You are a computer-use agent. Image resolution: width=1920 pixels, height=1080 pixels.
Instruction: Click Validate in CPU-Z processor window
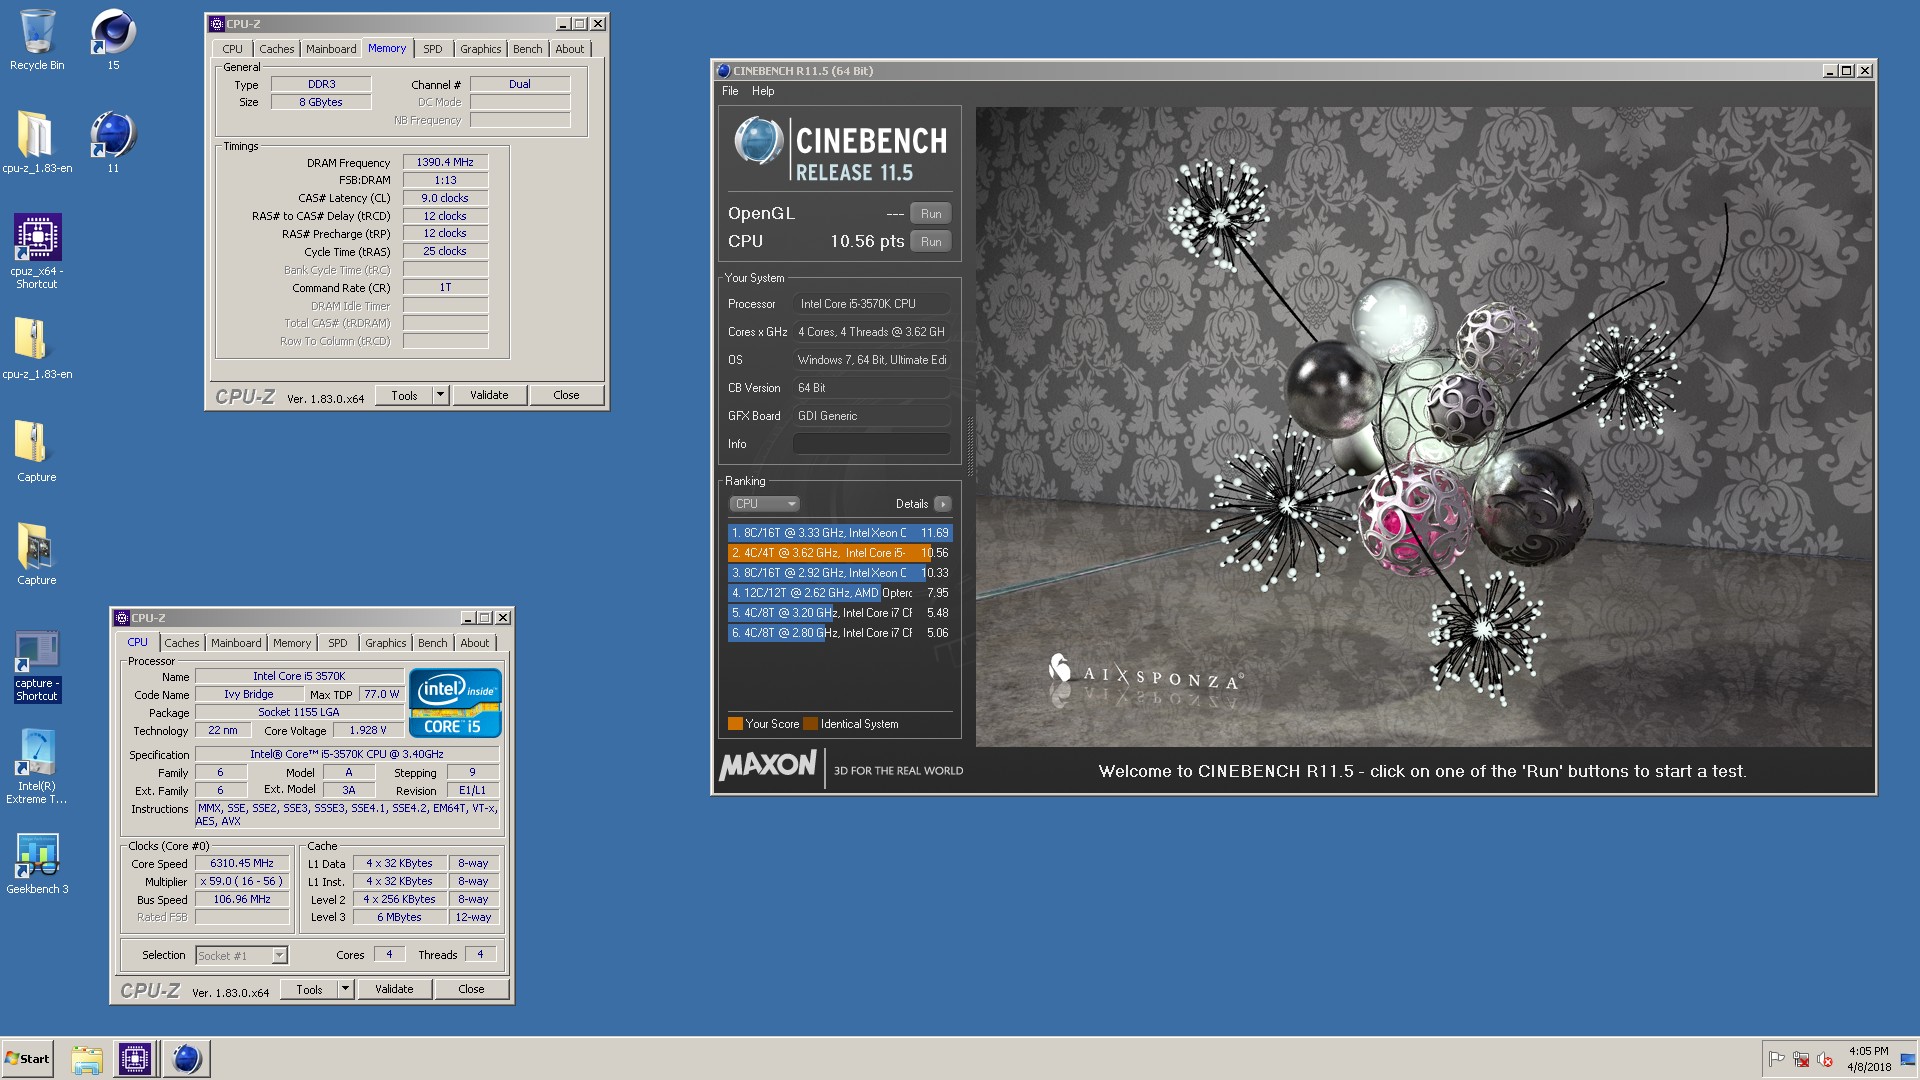tap(394, 990)
